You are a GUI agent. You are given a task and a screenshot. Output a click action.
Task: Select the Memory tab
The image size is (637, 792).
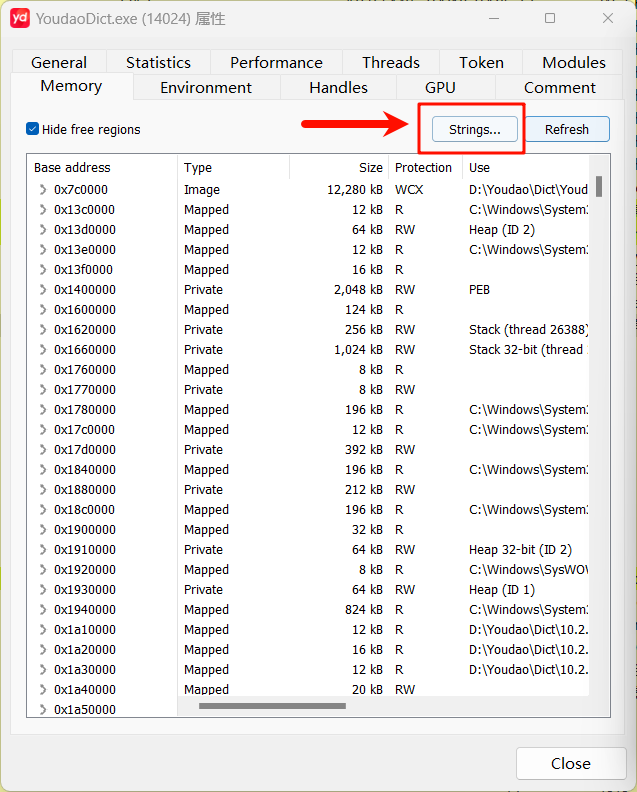coord(71,86)
